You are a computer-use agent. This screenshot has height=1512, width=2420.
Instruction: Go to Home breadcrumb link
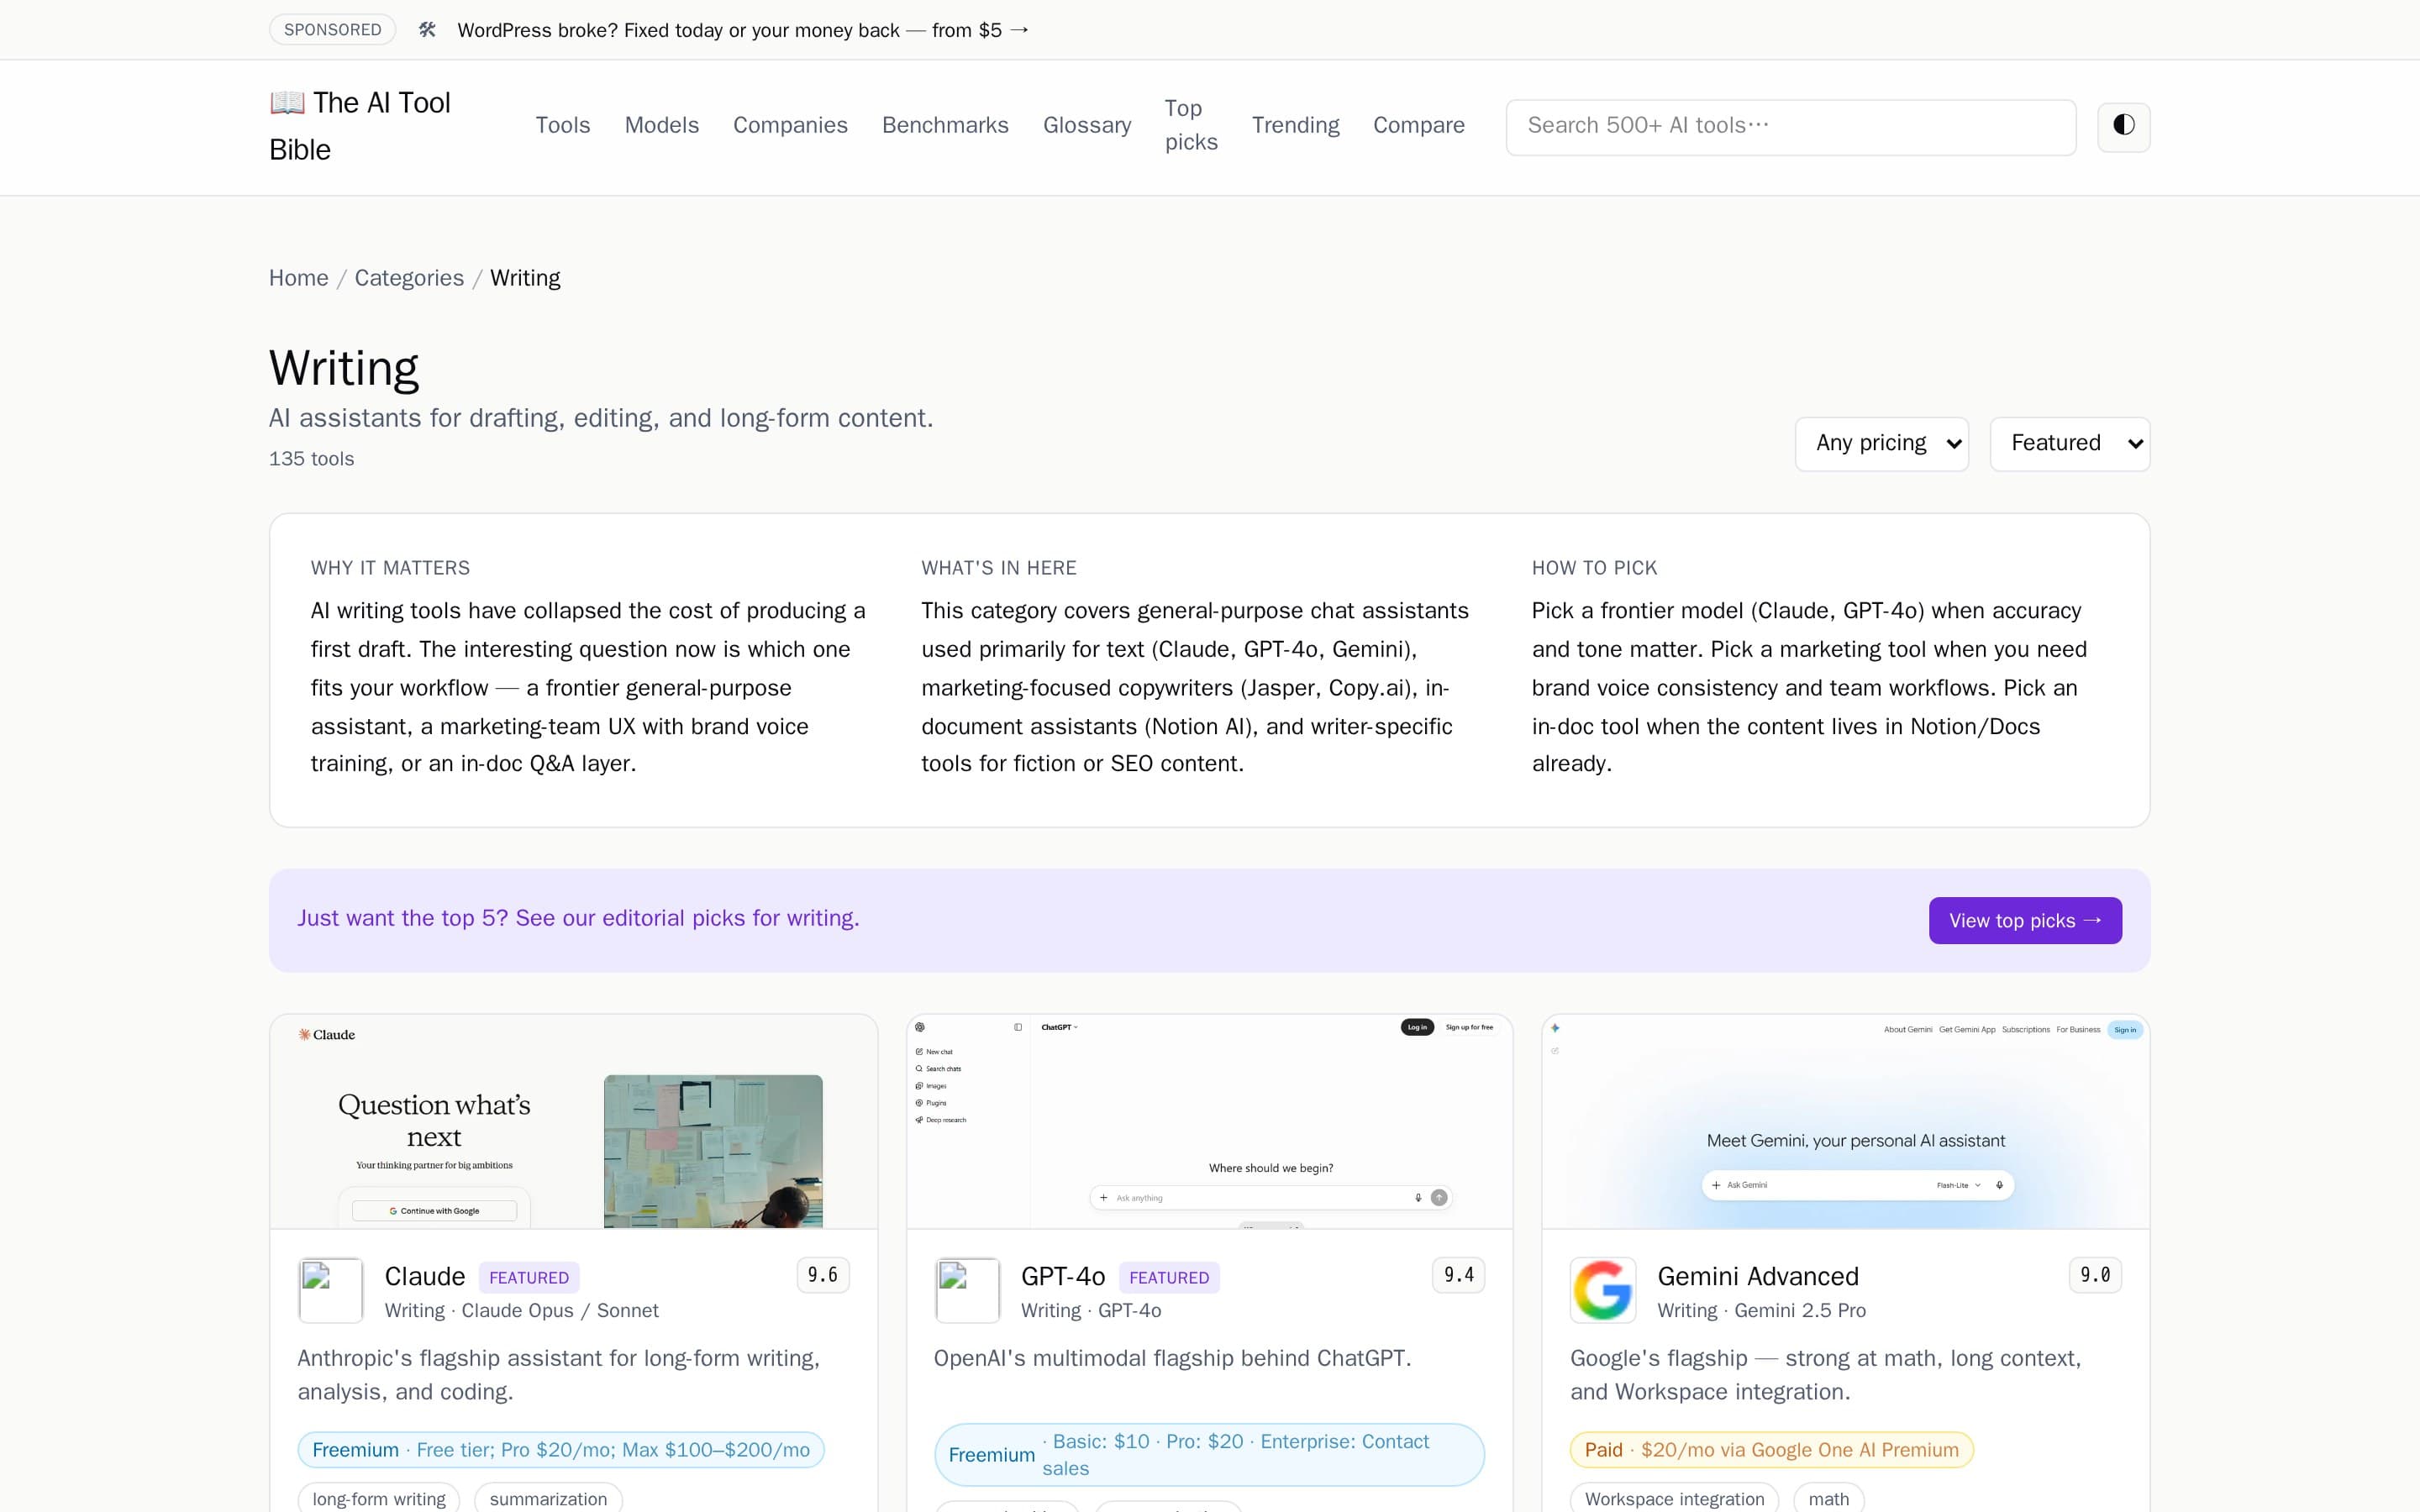pyautogui.click(x=298, y=278)
